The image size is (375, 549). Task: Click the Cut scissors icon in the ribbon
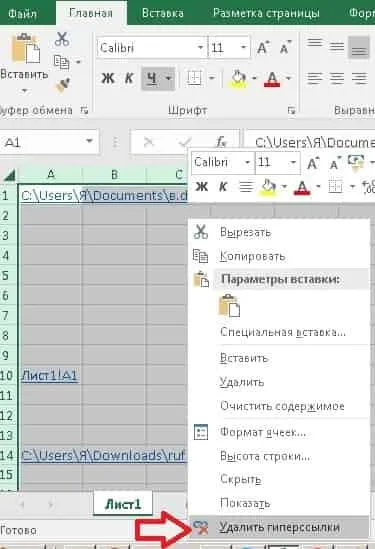(x=62, y=39)
